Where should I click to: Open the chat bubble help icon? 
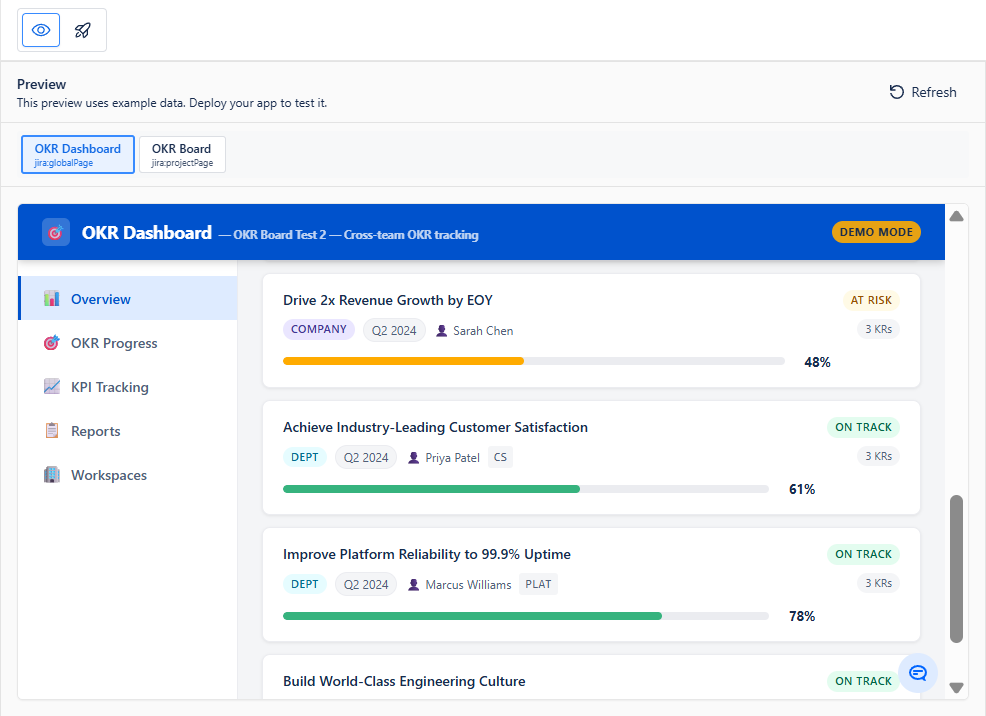click(917, 673)
